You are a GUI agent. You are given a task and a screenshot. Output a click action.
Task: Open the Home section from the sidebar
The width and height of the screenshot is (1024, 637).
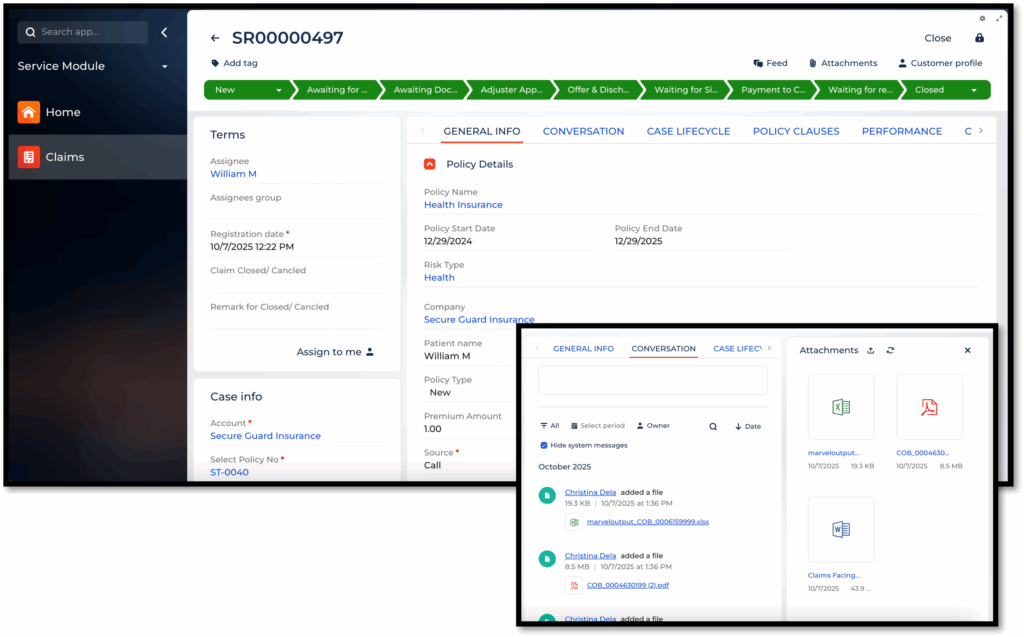pyautogui.click(x=62, y=112)
